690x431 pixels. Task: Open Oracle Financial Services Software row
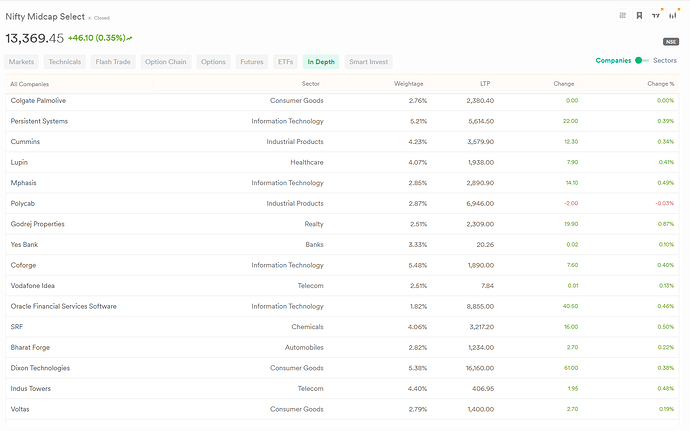click(x=342, y=306)
